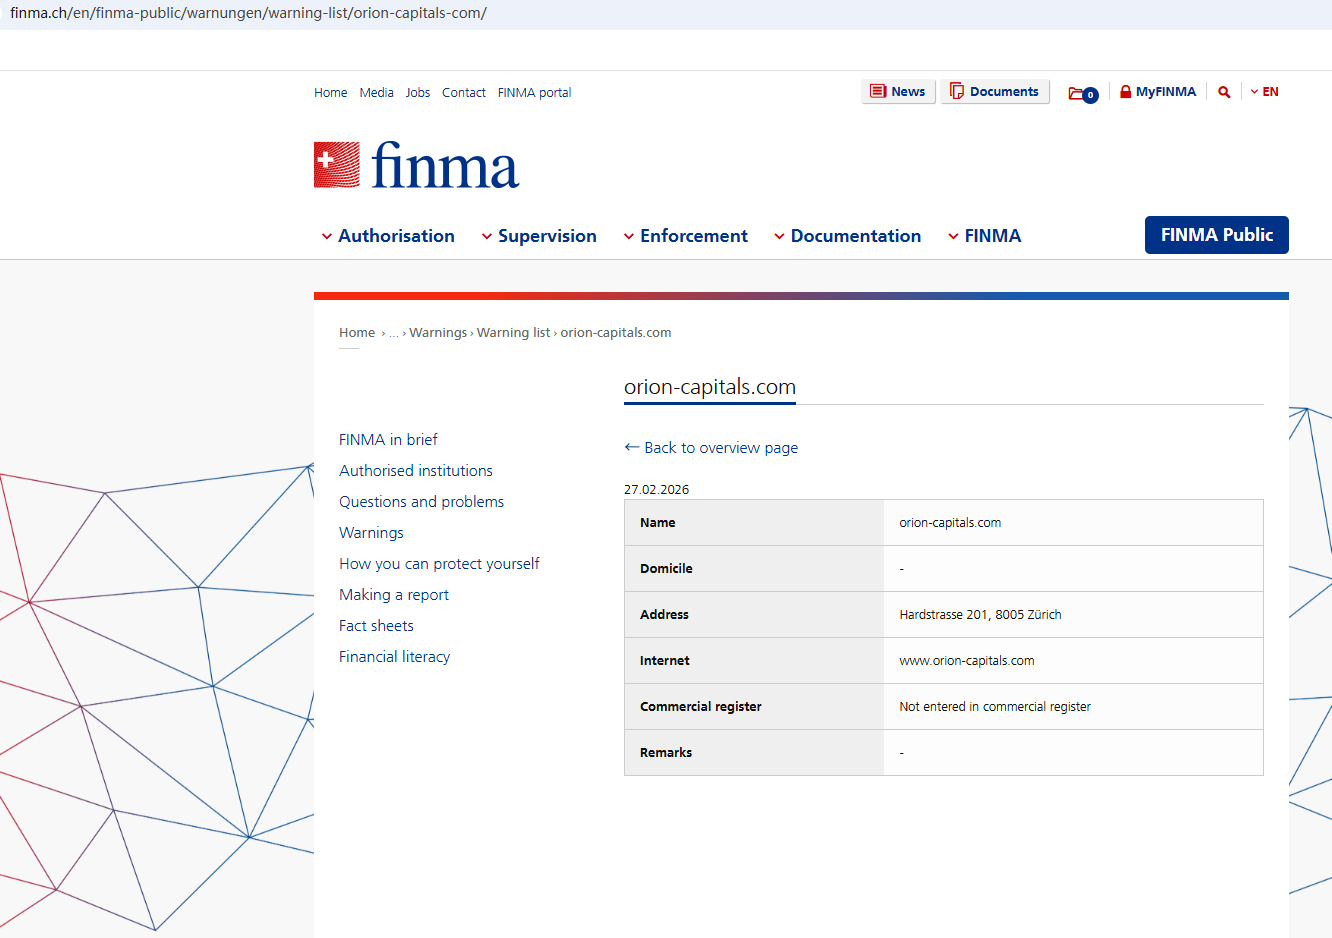Open FINMA in brief sidebar item
The height and width of the screenshot is (938, 1332).
point(388,440)
